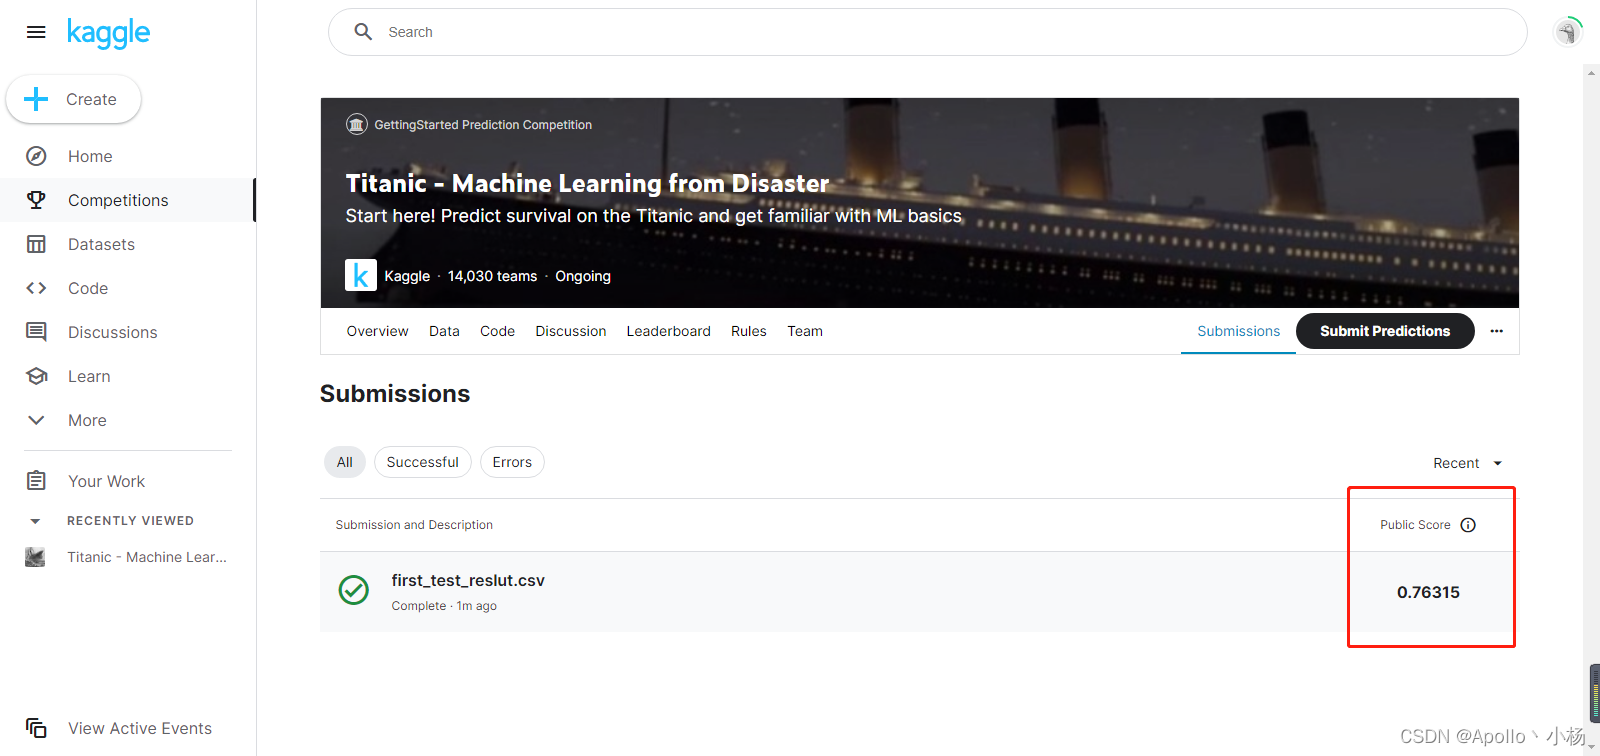The width and height of the screenshot is (1600, 756).
Task: Click the Public Score column header
Action: (x=1415, y=525)
